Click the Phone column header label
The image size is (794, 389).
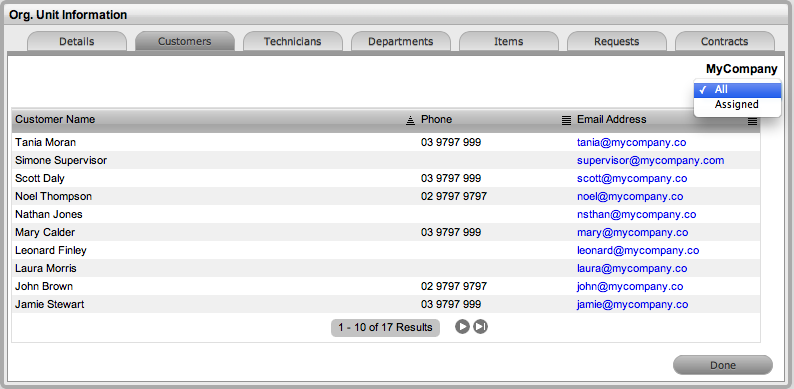point(436,120)
